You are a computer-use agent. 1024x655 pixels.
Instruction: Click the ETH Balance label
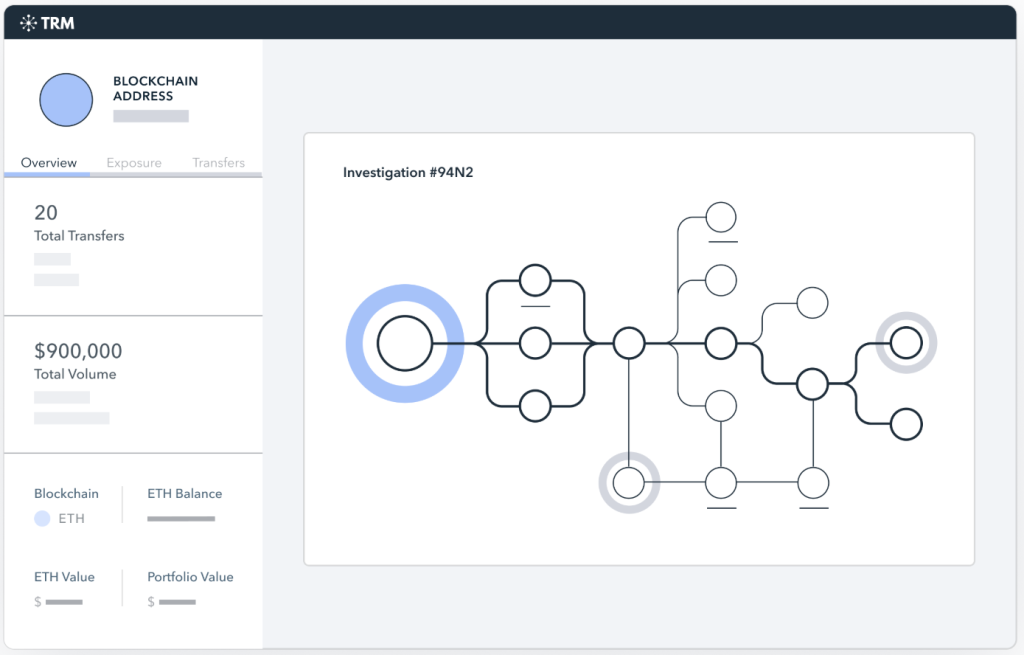[185, 493]
